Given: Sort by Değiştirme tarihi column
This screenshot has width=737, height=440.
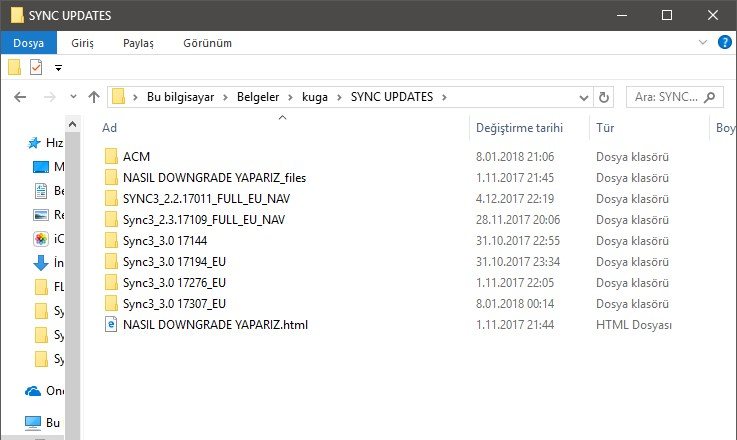Looking at the screenshot, I should 519,128.
